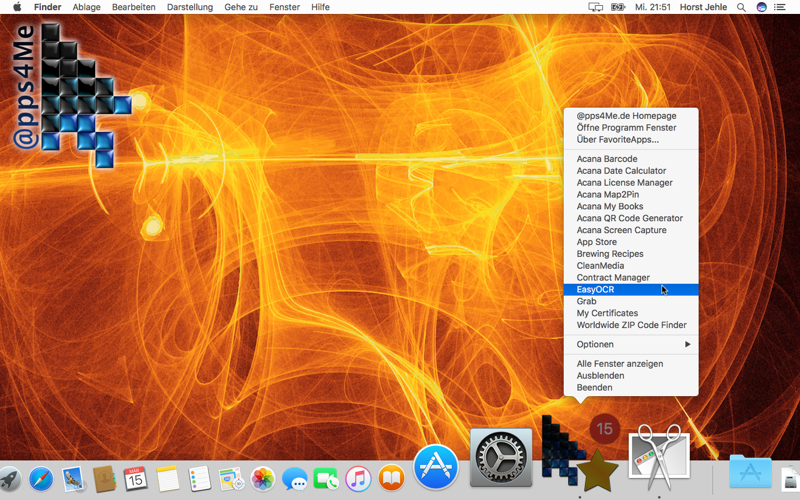Open the Fenster menu
Screen dimensions: 800x500
284,7
